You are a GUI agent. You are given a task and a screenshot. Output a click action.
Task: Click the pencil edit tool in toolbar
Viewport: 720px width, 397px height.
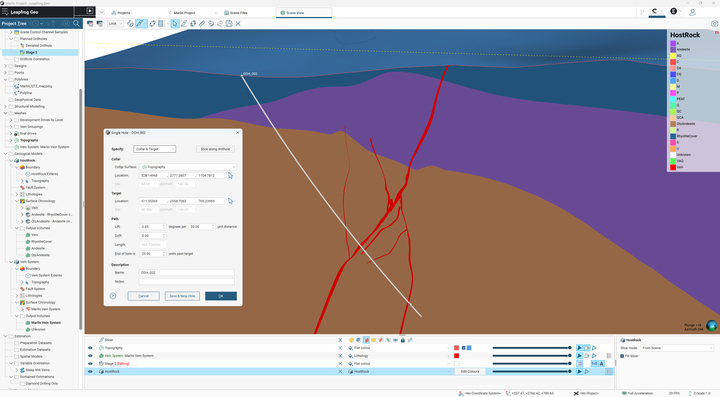tap(184, 23)
